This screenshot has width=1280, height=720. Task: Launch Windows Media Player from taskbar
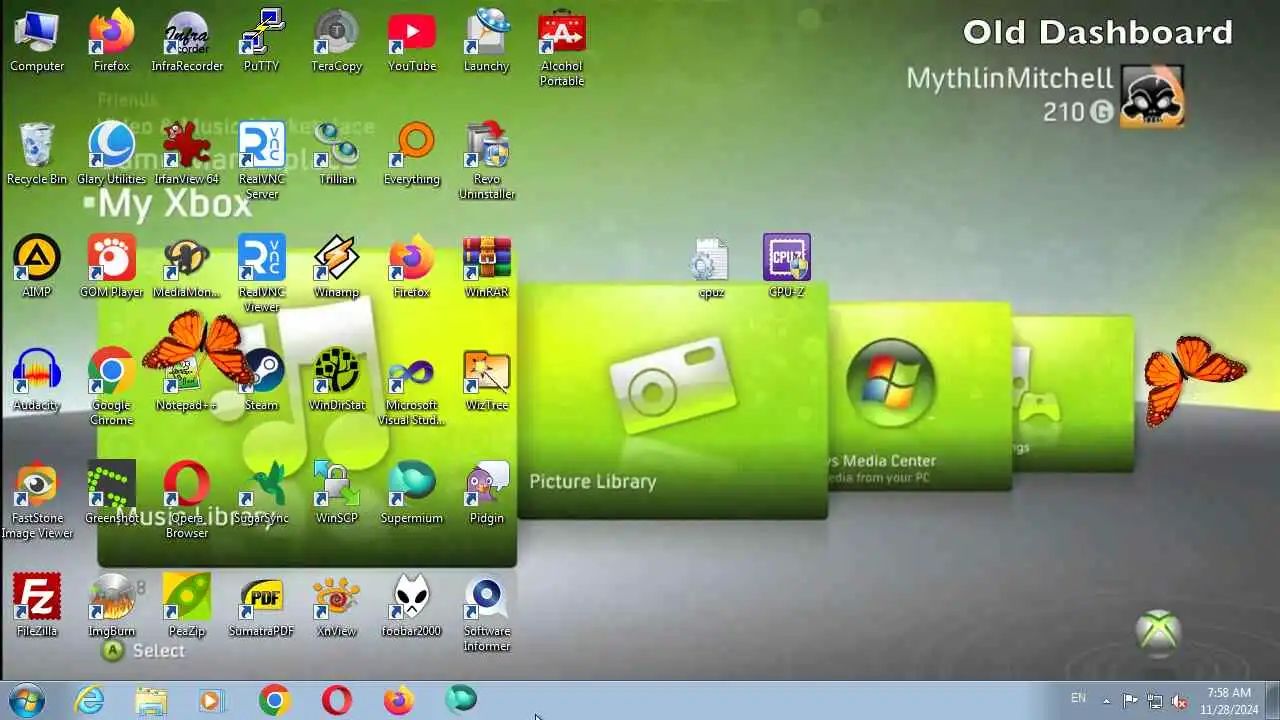pos(212,700)
